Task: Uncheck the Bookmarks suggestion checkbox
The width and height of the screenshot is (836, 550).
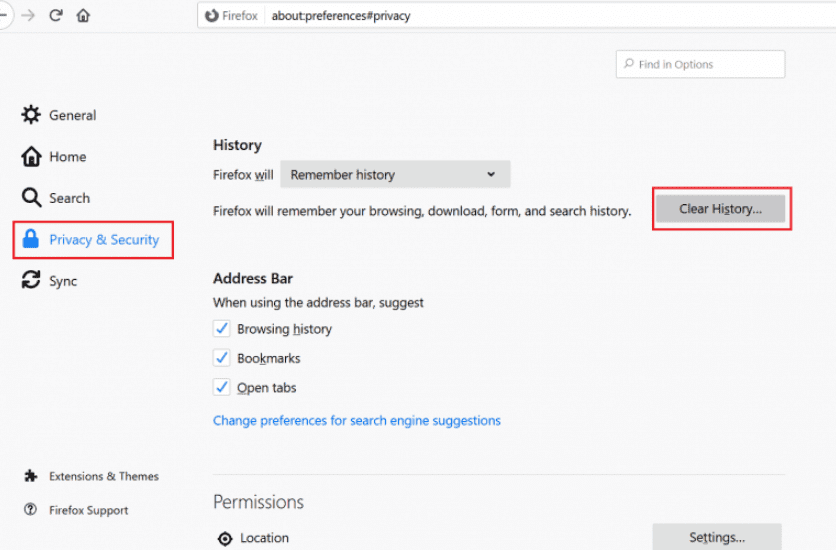Action: pyautogui.click(x=221, y=358)
